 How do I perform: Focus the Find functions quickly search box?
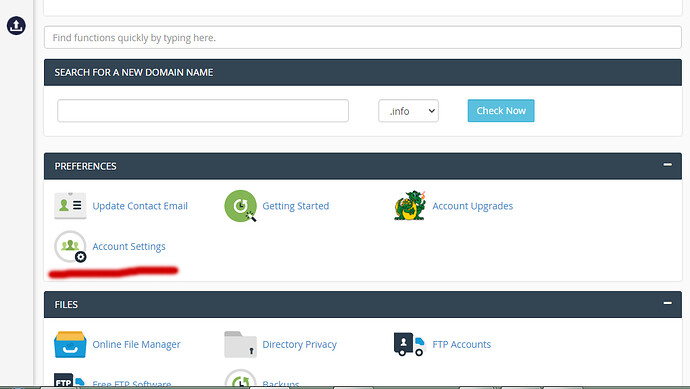click(x=363, y=37)
